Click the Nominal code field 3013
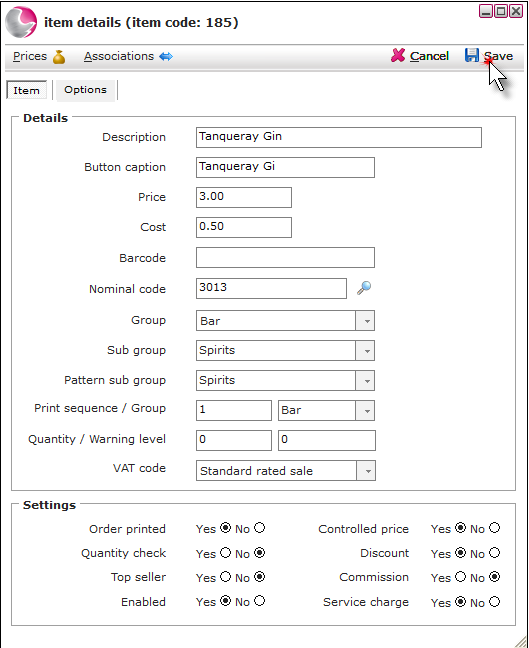This screenshot has width=529, height=648. (x=272, y=288)
